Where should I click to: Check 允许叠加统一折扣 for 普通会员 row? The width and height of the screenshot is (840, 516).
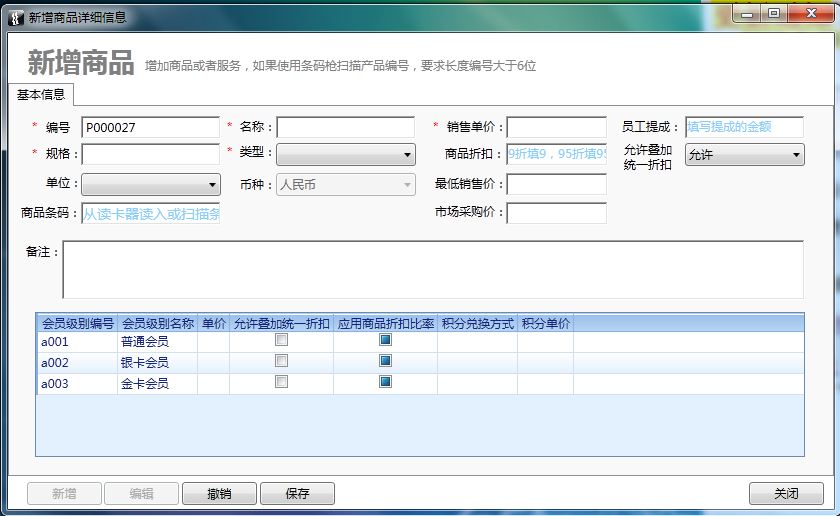point(281,340)
